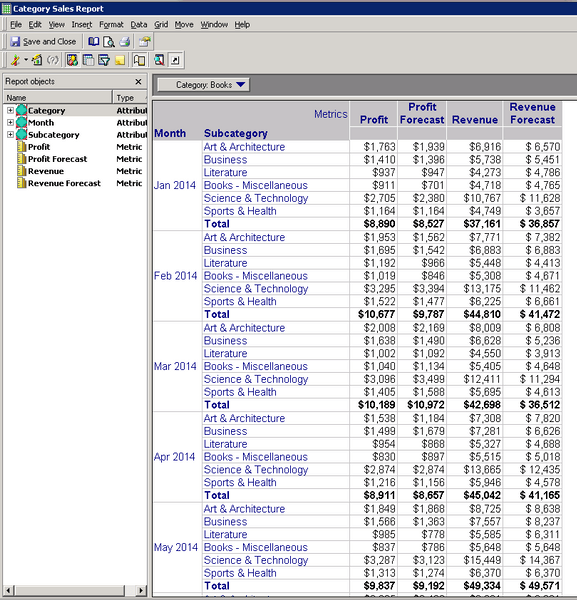Select the Revenue Forecast column header
Image resolution: width=577 pixels, height=600 pixels.
[x=532, y=114]
